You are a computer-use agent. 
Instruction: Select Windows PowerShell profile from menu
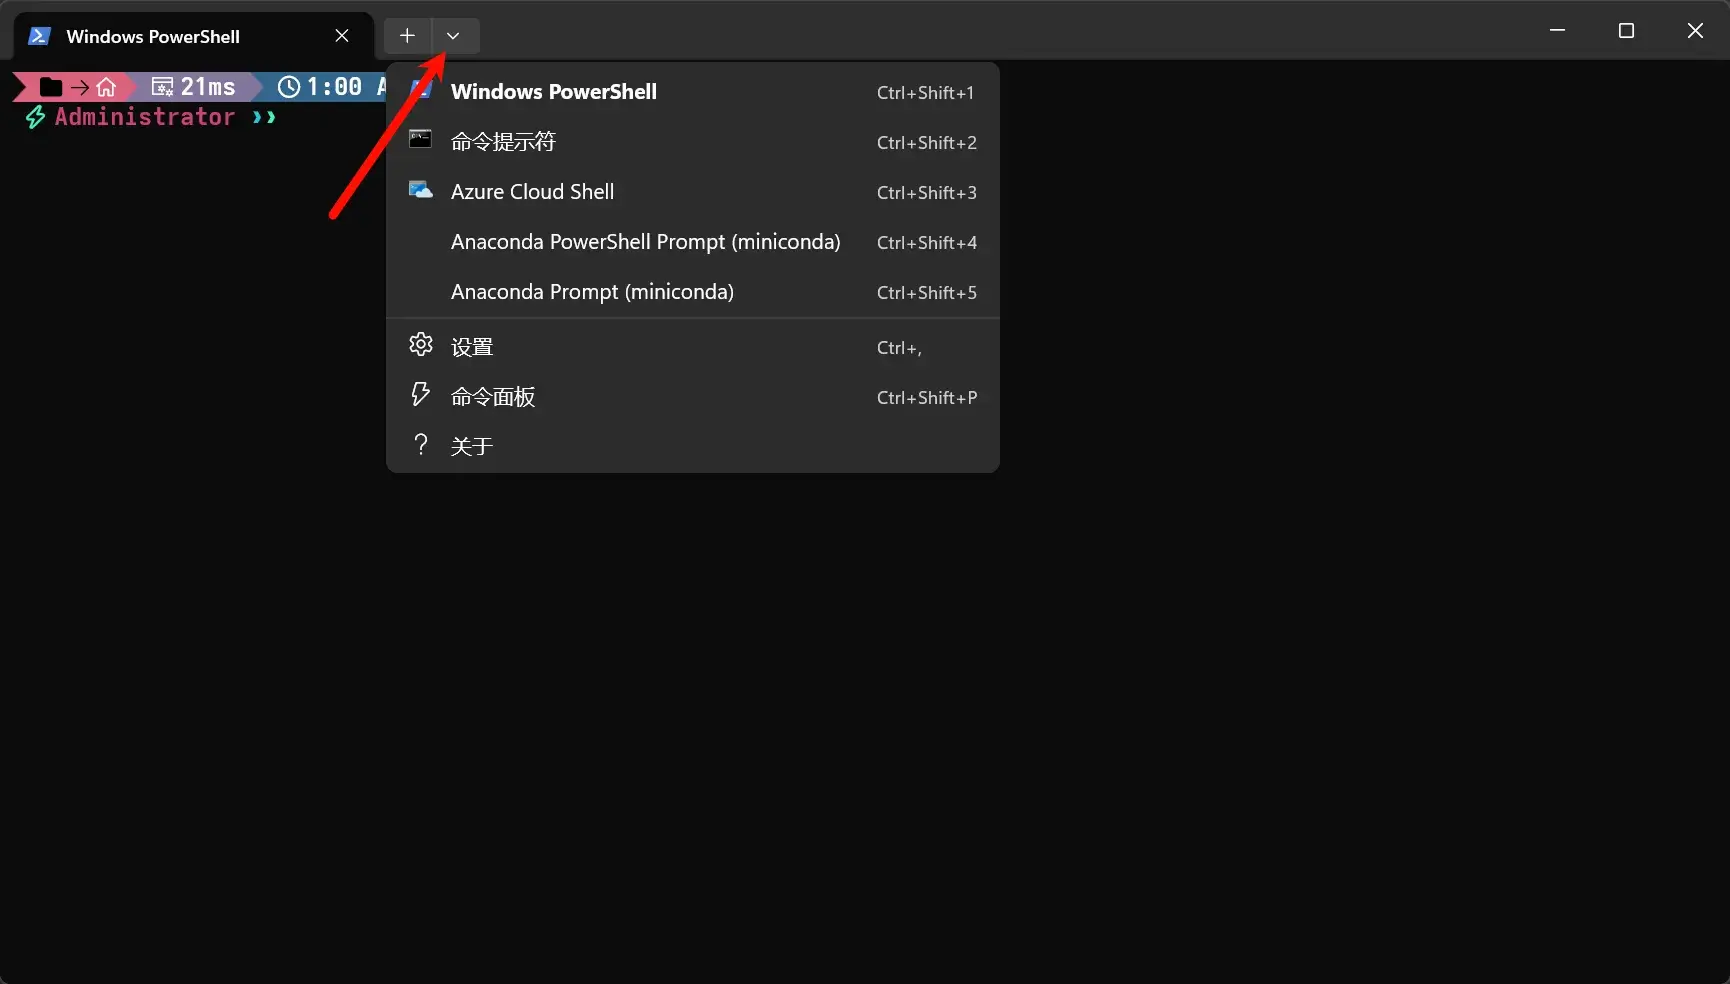[553, 92]
